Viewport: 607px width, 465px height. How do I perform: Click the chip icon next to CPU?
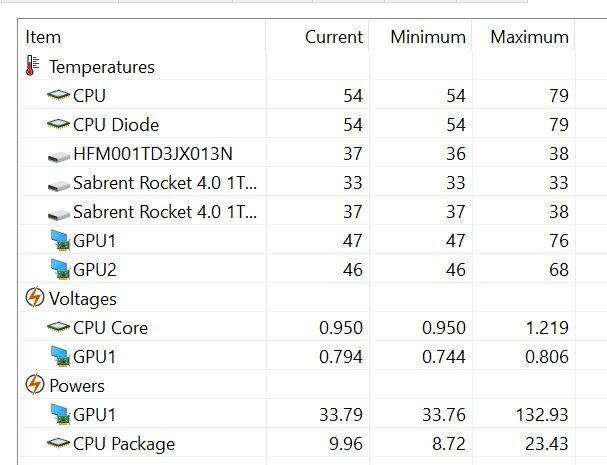click(58, 96)
